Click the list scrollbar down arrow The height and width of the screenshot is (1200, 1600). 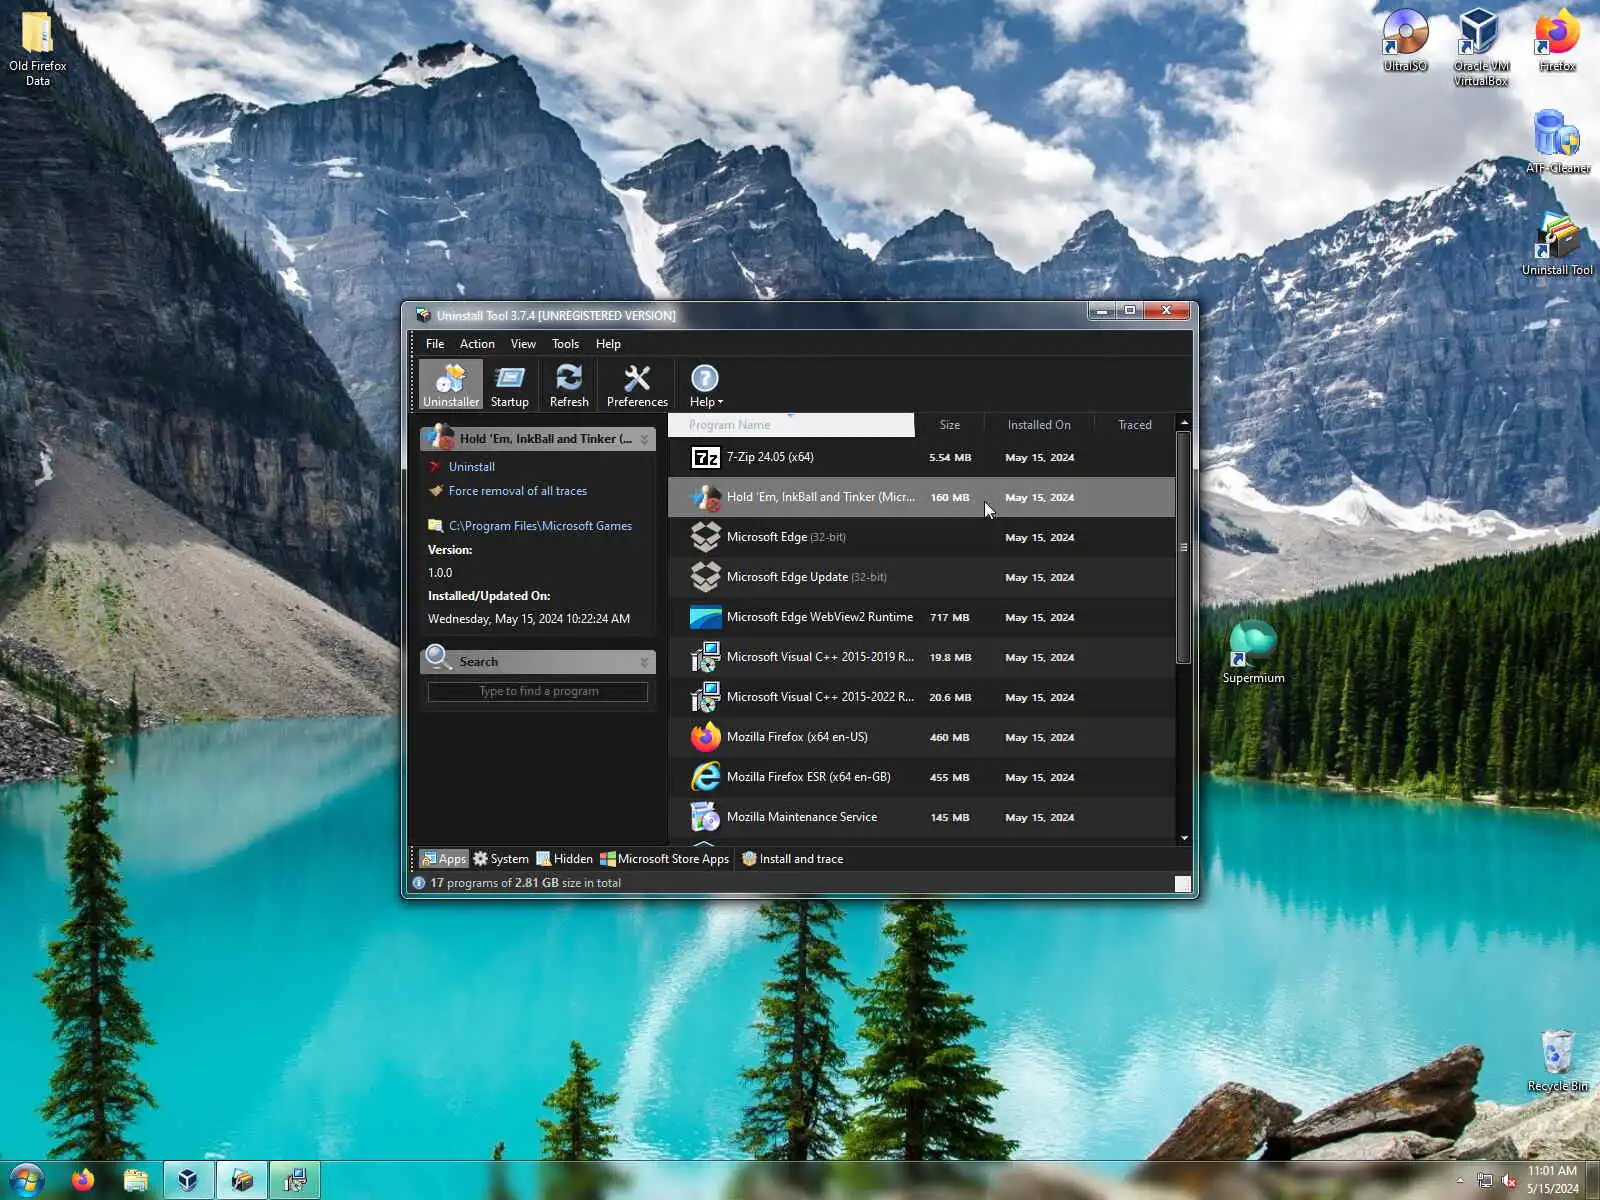pos(1184,838)
